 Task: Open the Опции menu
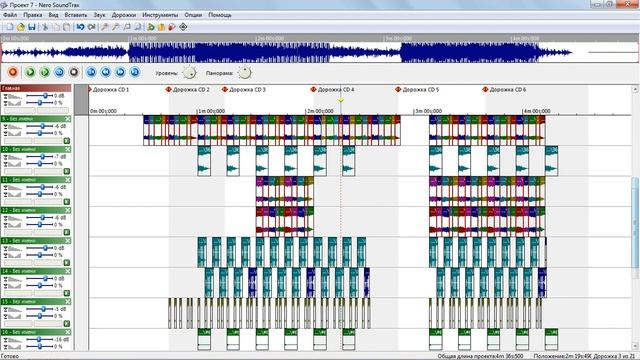pos(193,15)
